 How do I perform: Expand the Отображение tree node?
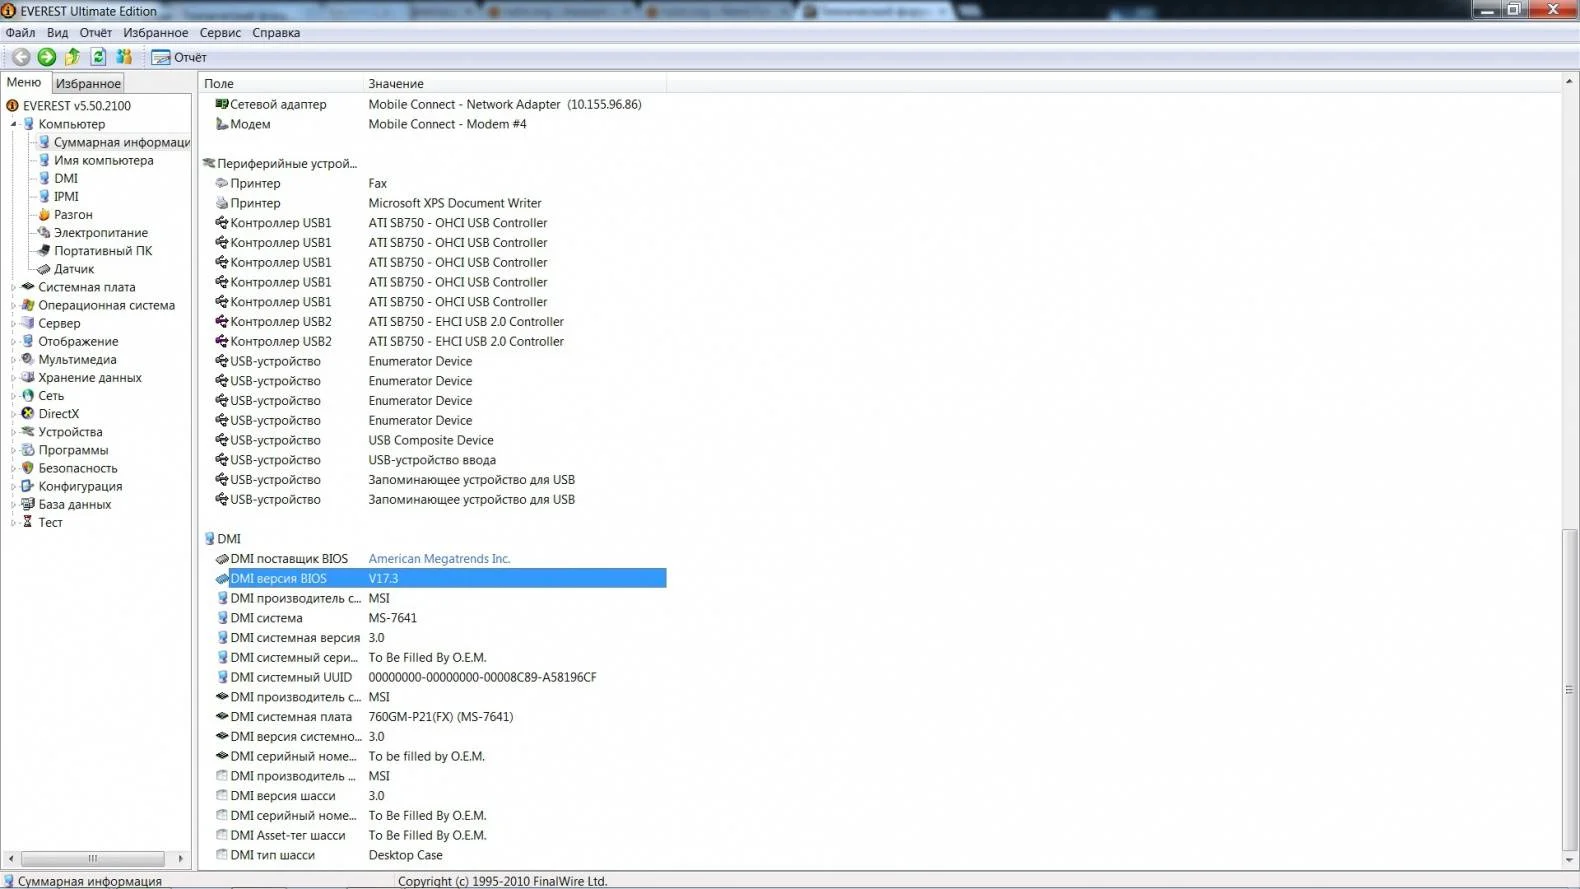click(x=13, y=341)
